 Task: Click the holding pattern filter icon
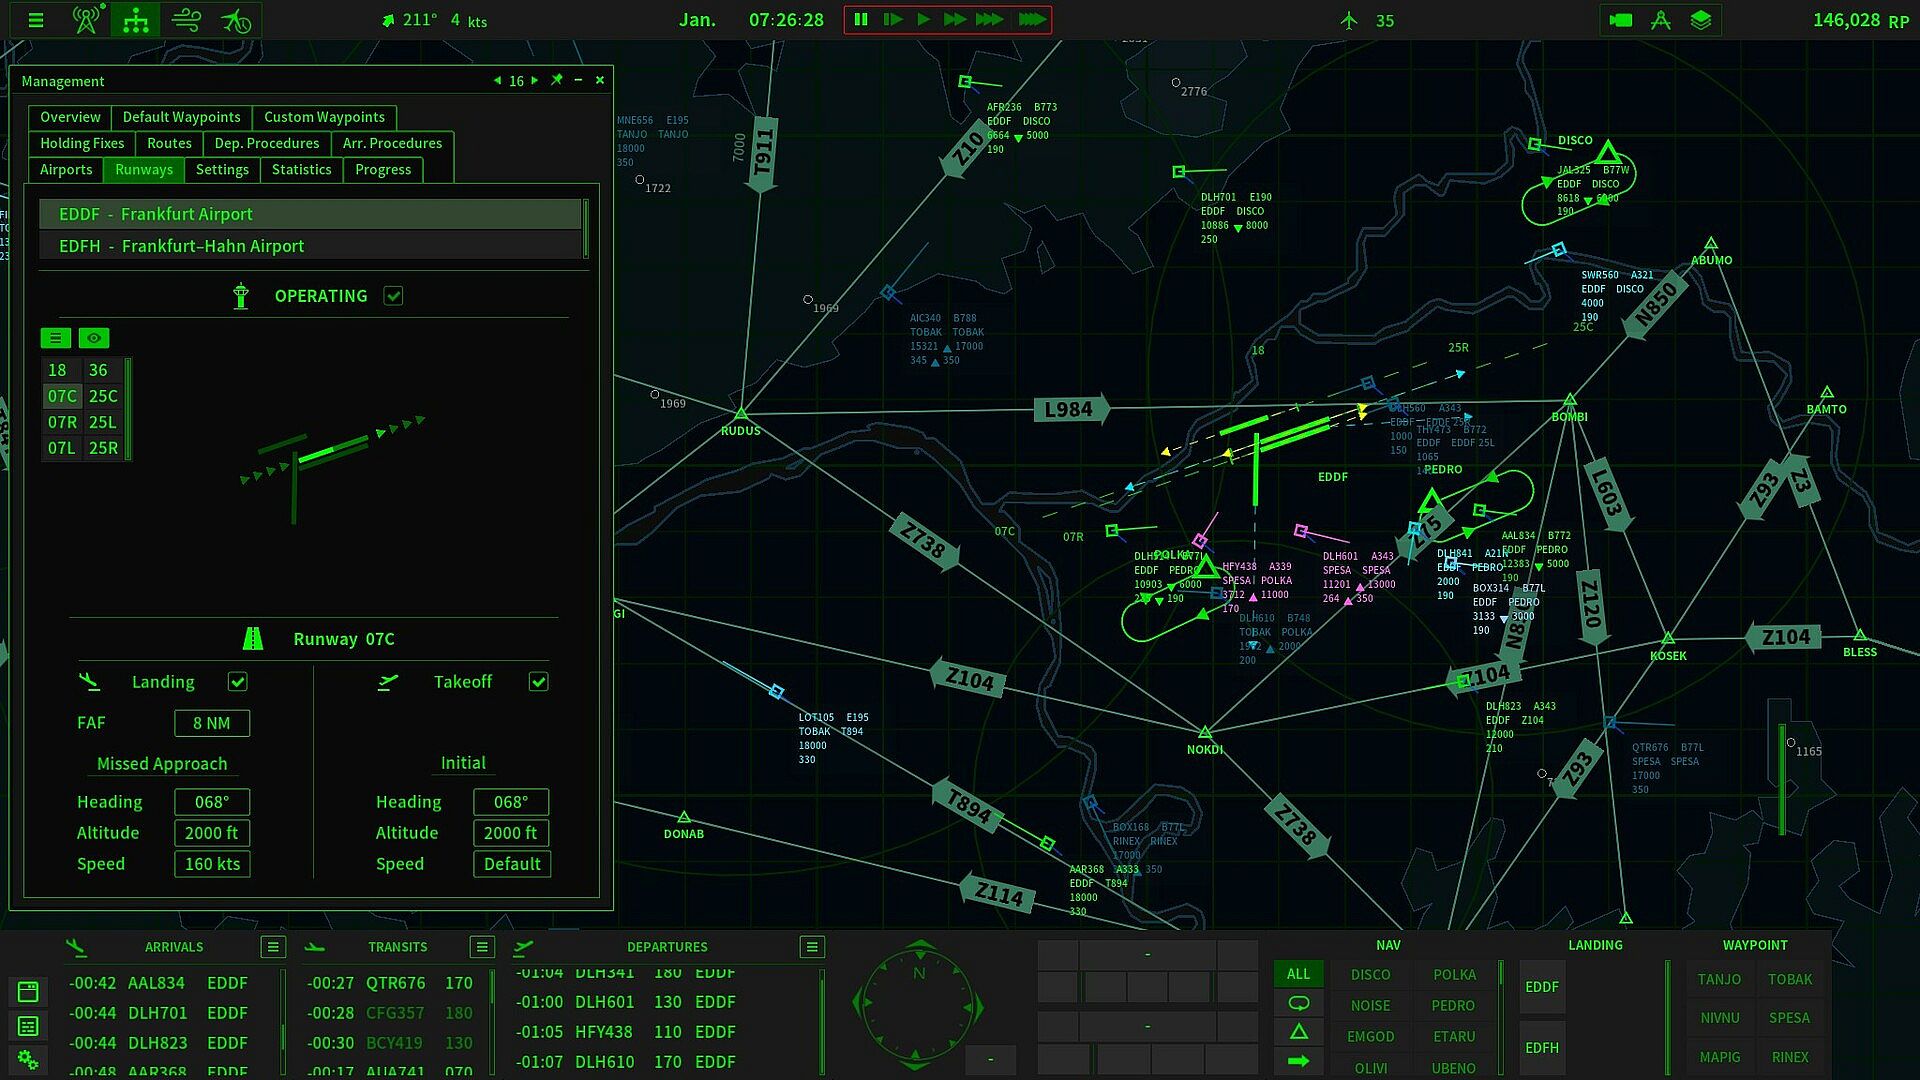tap(1298, 1003)
